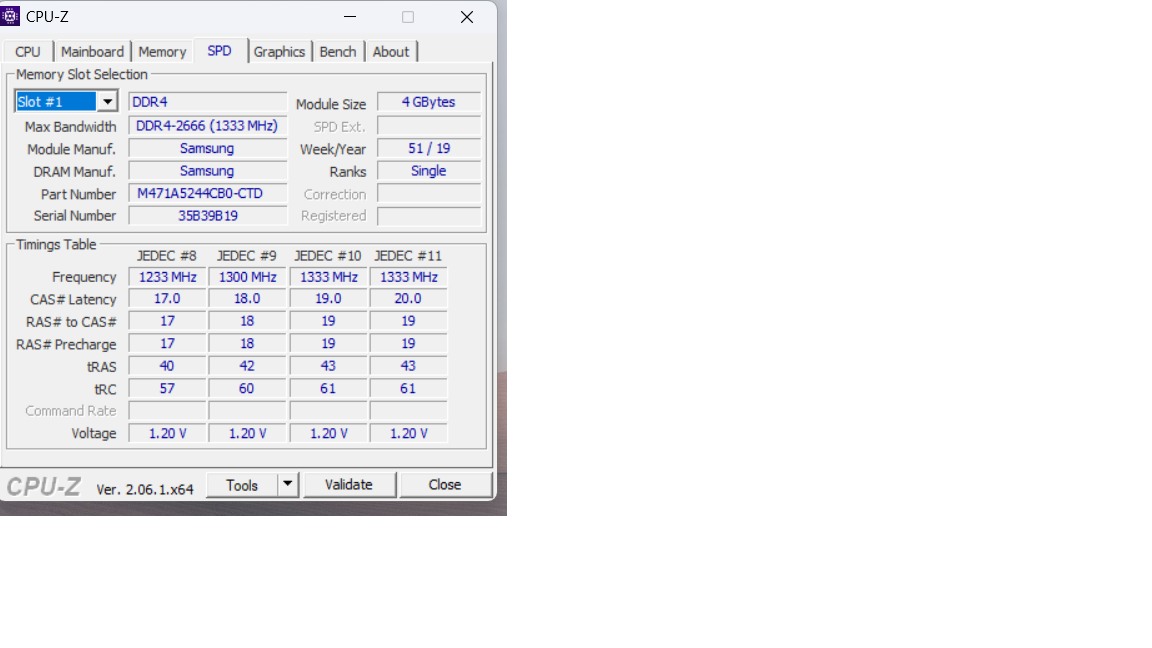The width and height of the screenshot is (1152, 648).
Task: Click the CAS# Latency 17.0 cell
Action: (x=168, y=299)
